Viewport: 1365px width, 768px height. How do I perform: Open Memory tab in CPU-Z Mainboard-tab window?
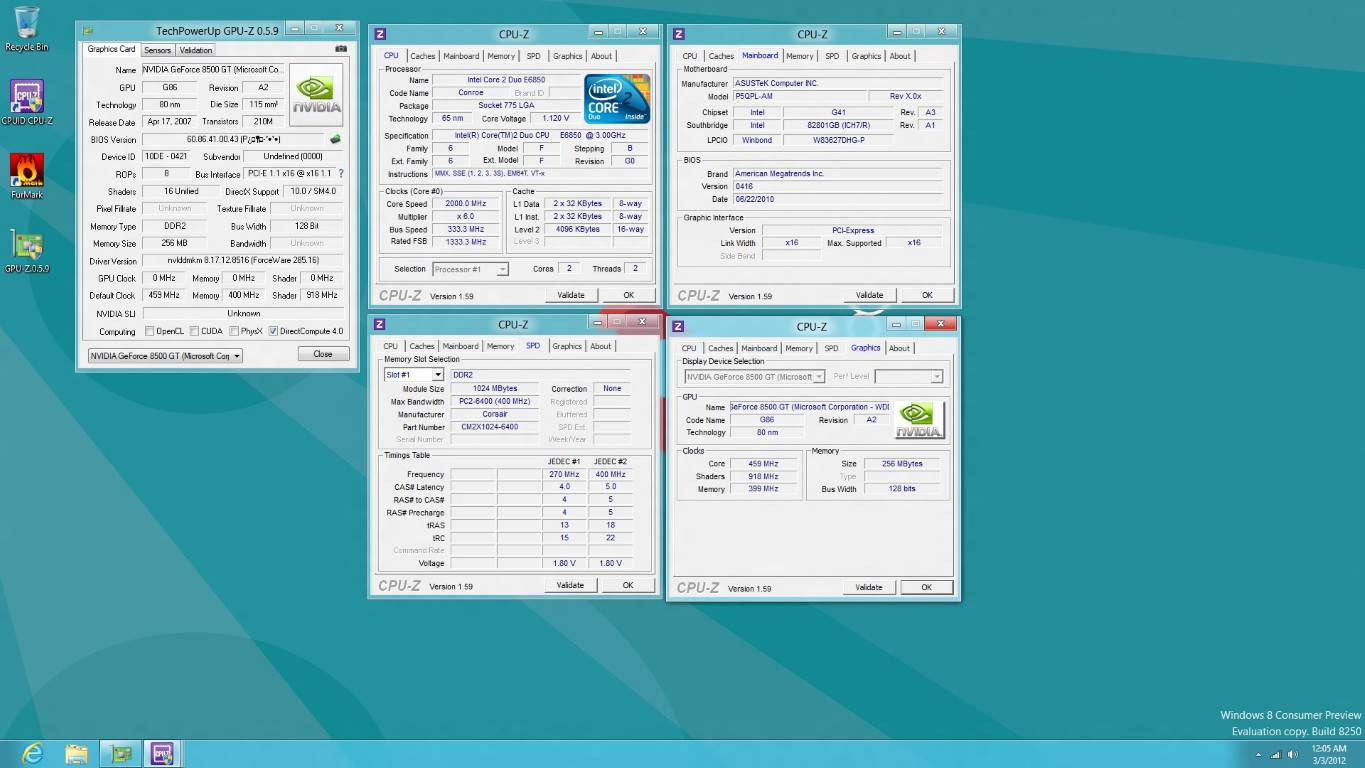tap(800, 56)
